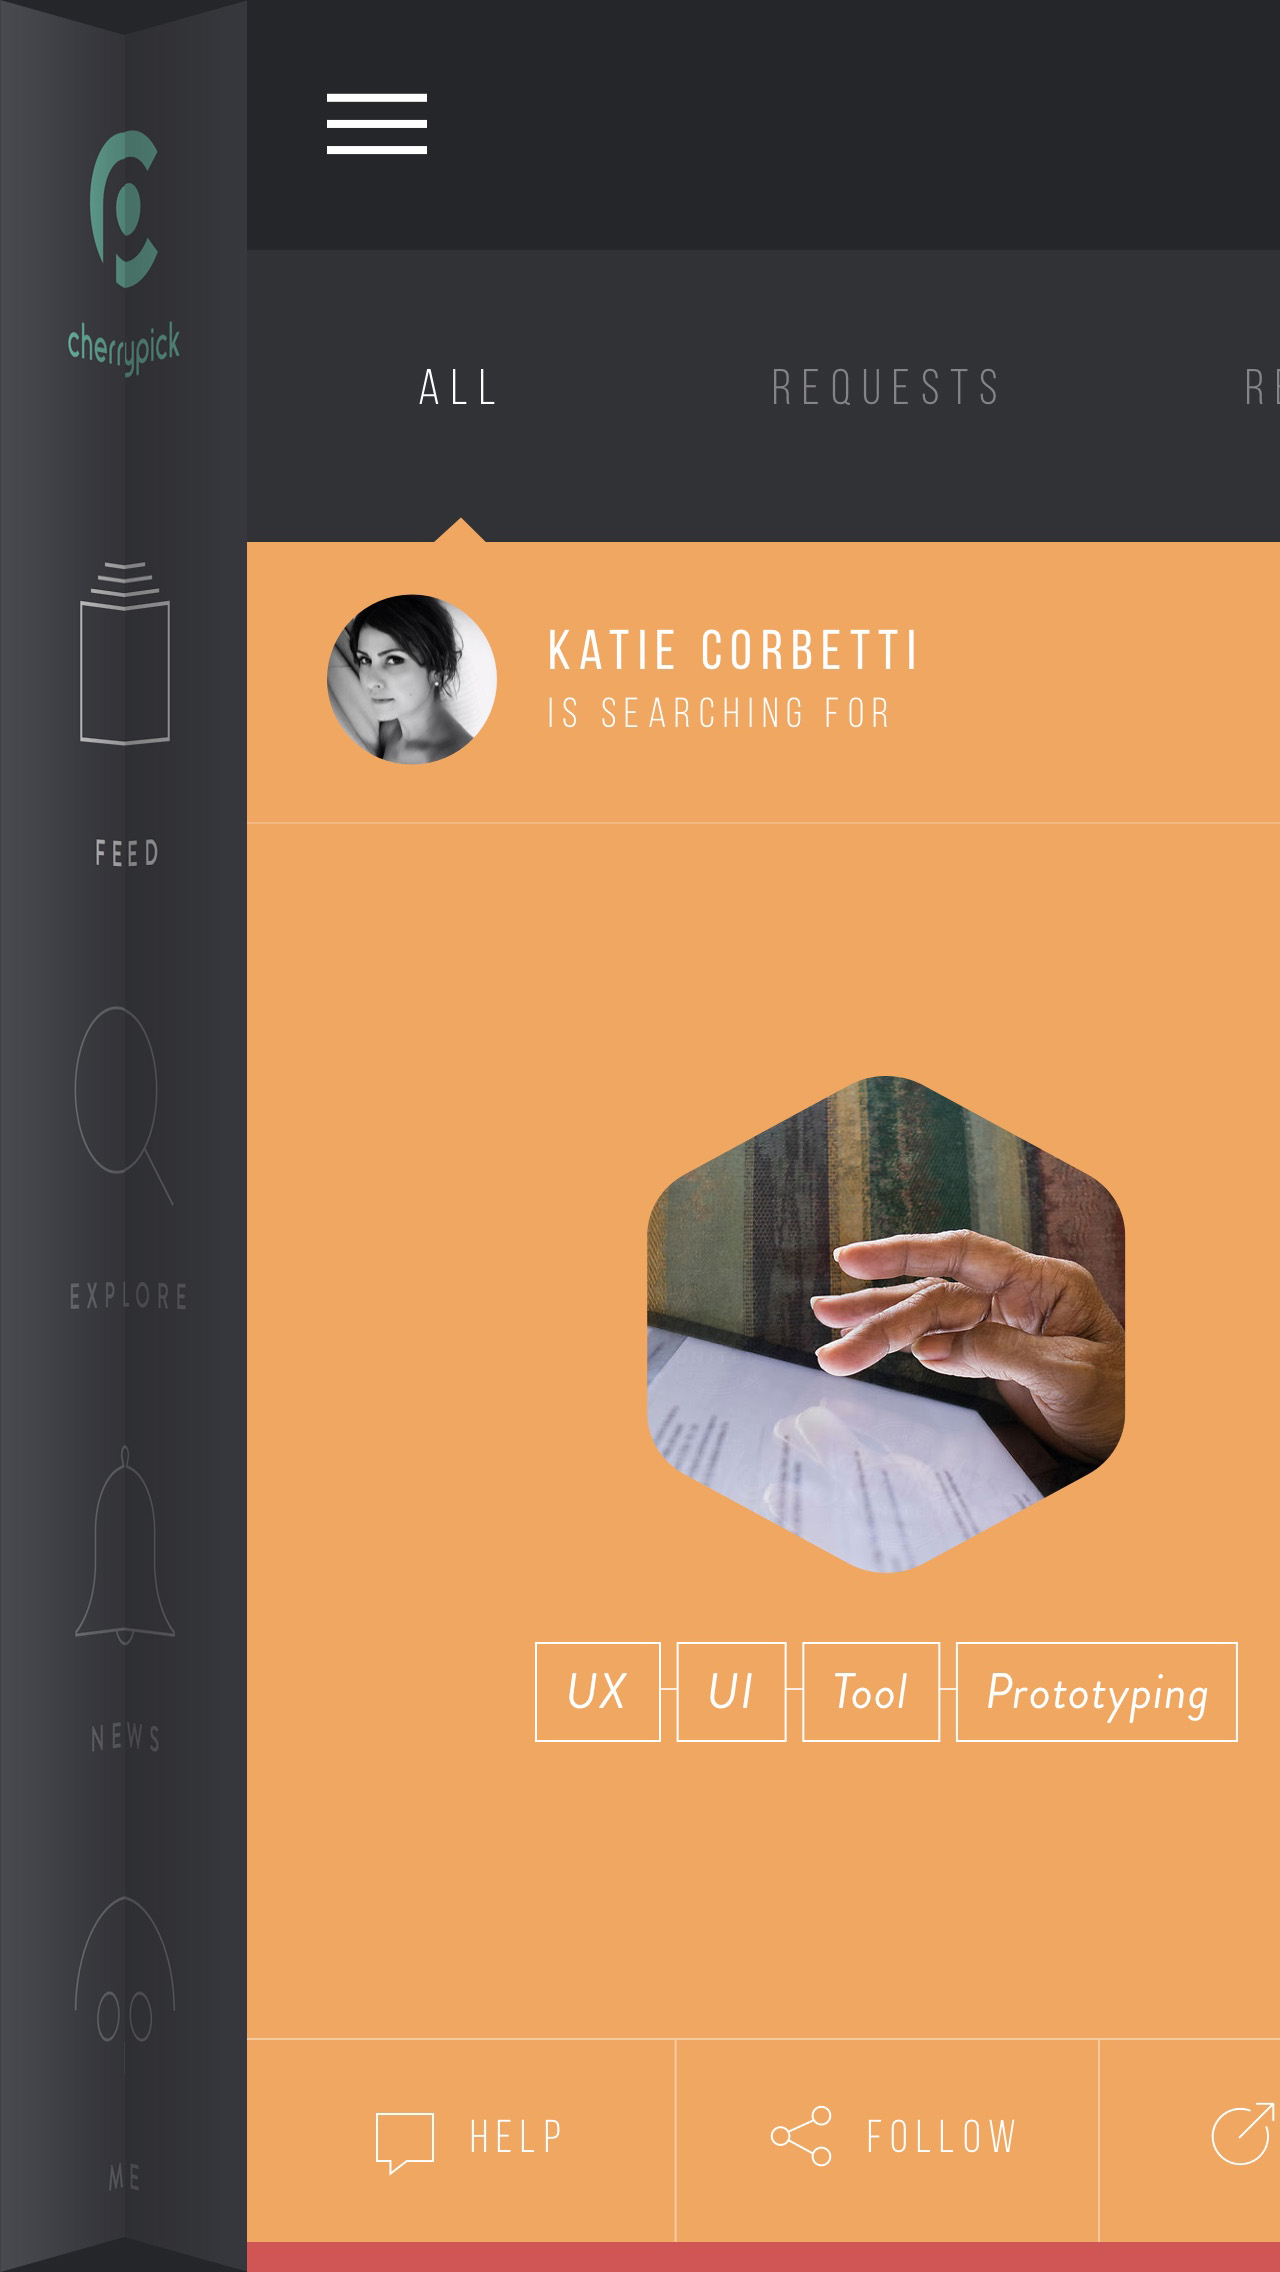Image resolution: width=1280 pixels, height=2272 pixels.
Task: Open News bell icon
Action: click(125, 1545)
